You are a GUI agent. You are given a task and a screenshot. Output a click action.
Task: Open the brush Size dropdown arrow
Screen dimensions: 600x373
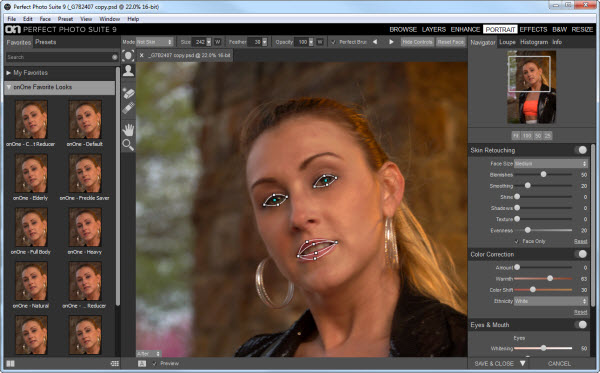[x=209, y=42]
